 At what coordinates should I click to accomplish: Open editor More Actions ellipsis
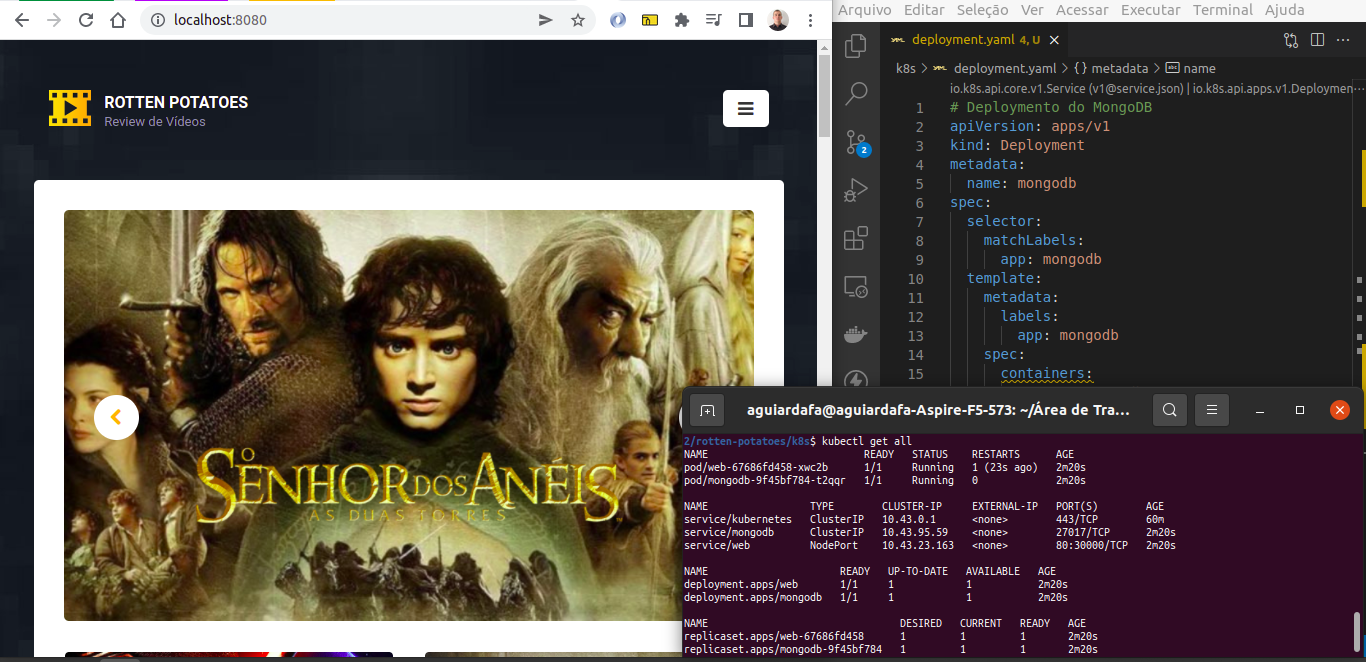(1344, 40)
